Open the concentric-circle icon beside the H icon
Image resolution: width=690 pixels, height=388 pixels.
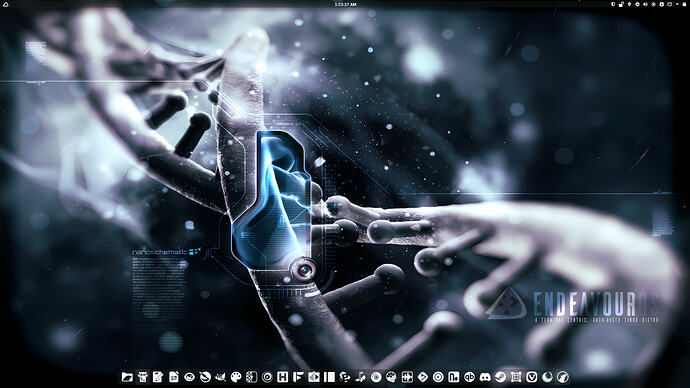pos(267,377)
